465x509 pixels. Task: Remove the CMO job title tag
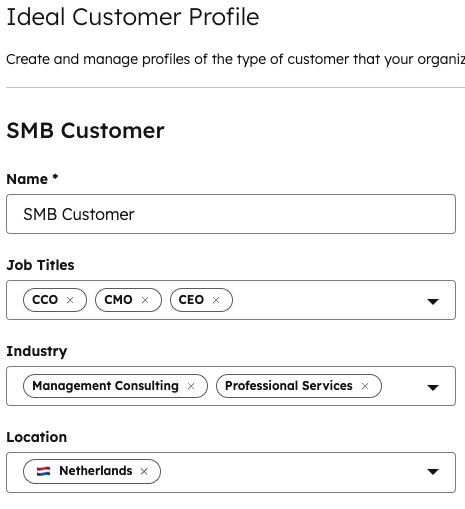pyautogui.click(x=145, y=300)
